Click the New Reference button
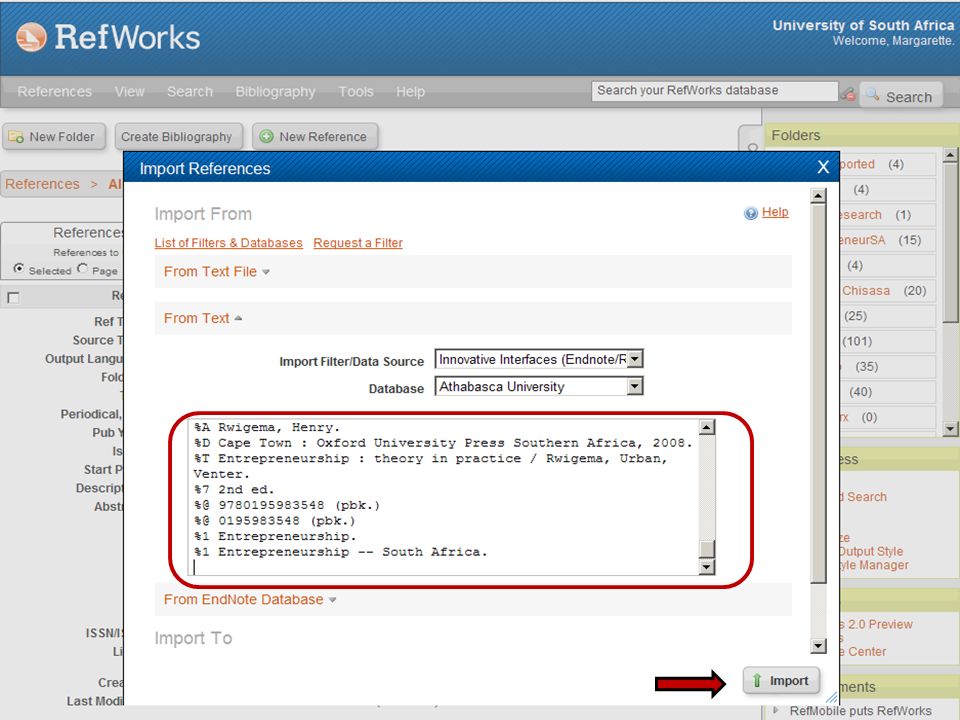This screenshot has height=720, width=960. tap(315, 137)
